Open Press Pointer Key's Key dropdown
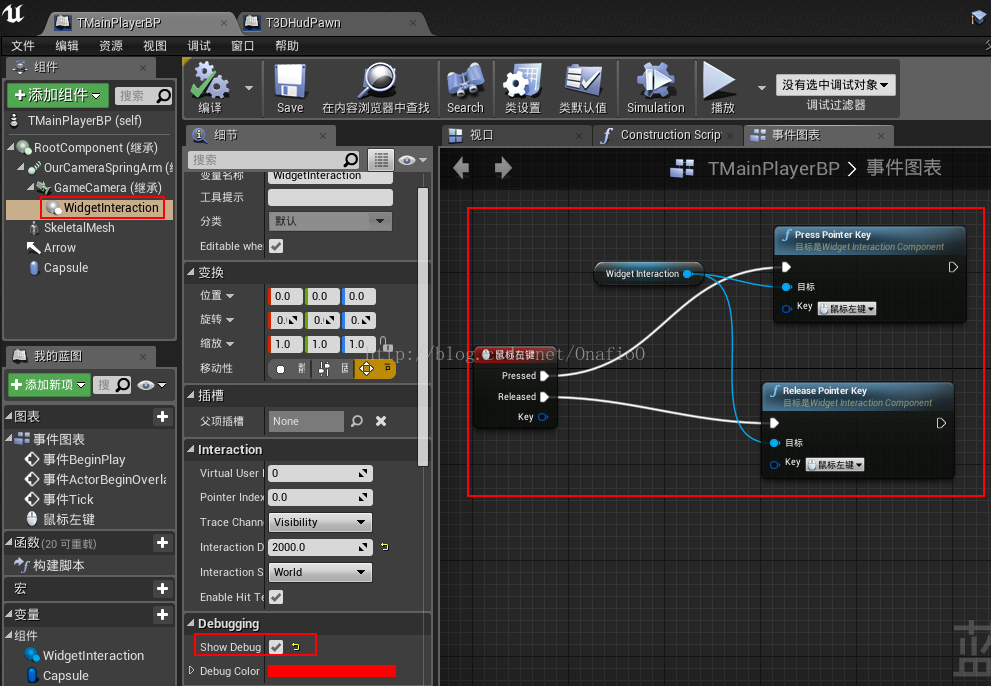This screenshot has width=991, height=686. [x=847, y=309]
